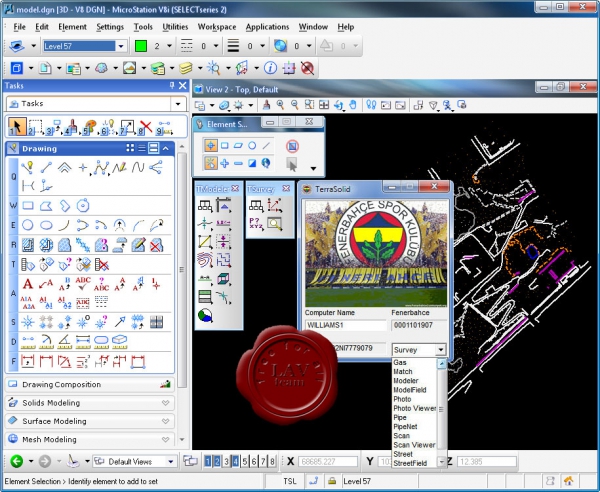Toggle view 4 button in view groups
Screen dimensions: 600x492
point(235,461)
